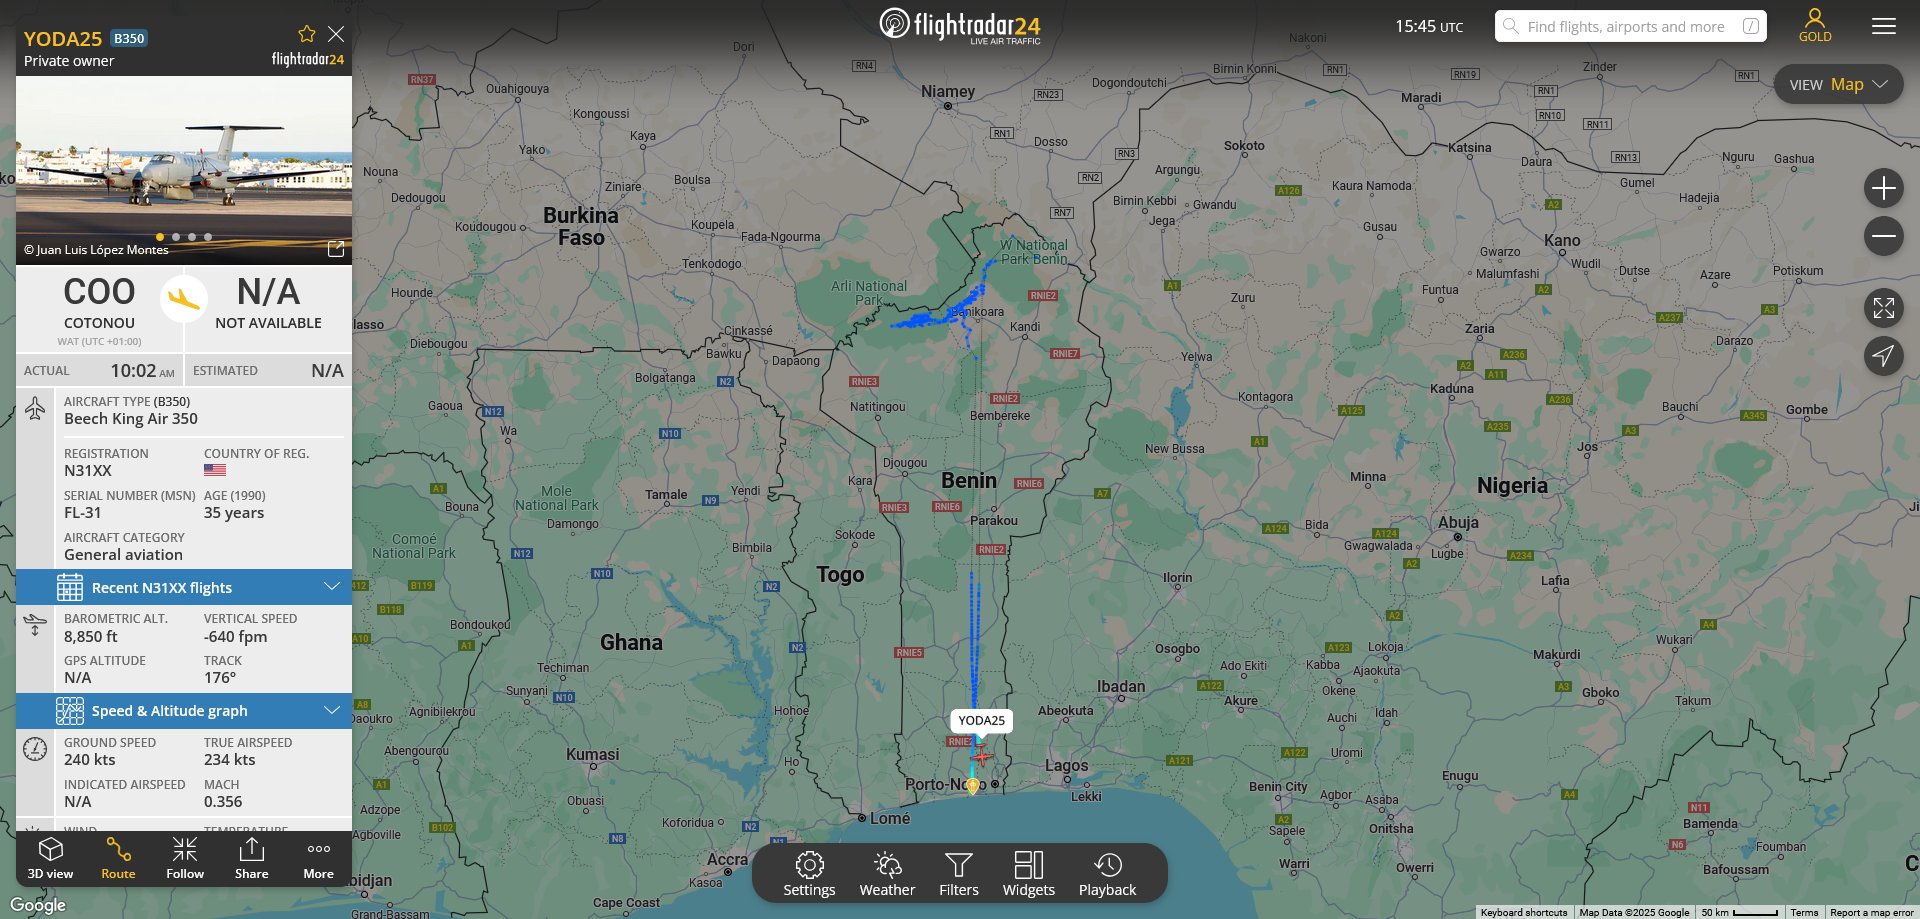Viewport: 1920px width, 919px height.
Task: Toggle the Route display for YODA25
Action: click(x=118, y=859)
